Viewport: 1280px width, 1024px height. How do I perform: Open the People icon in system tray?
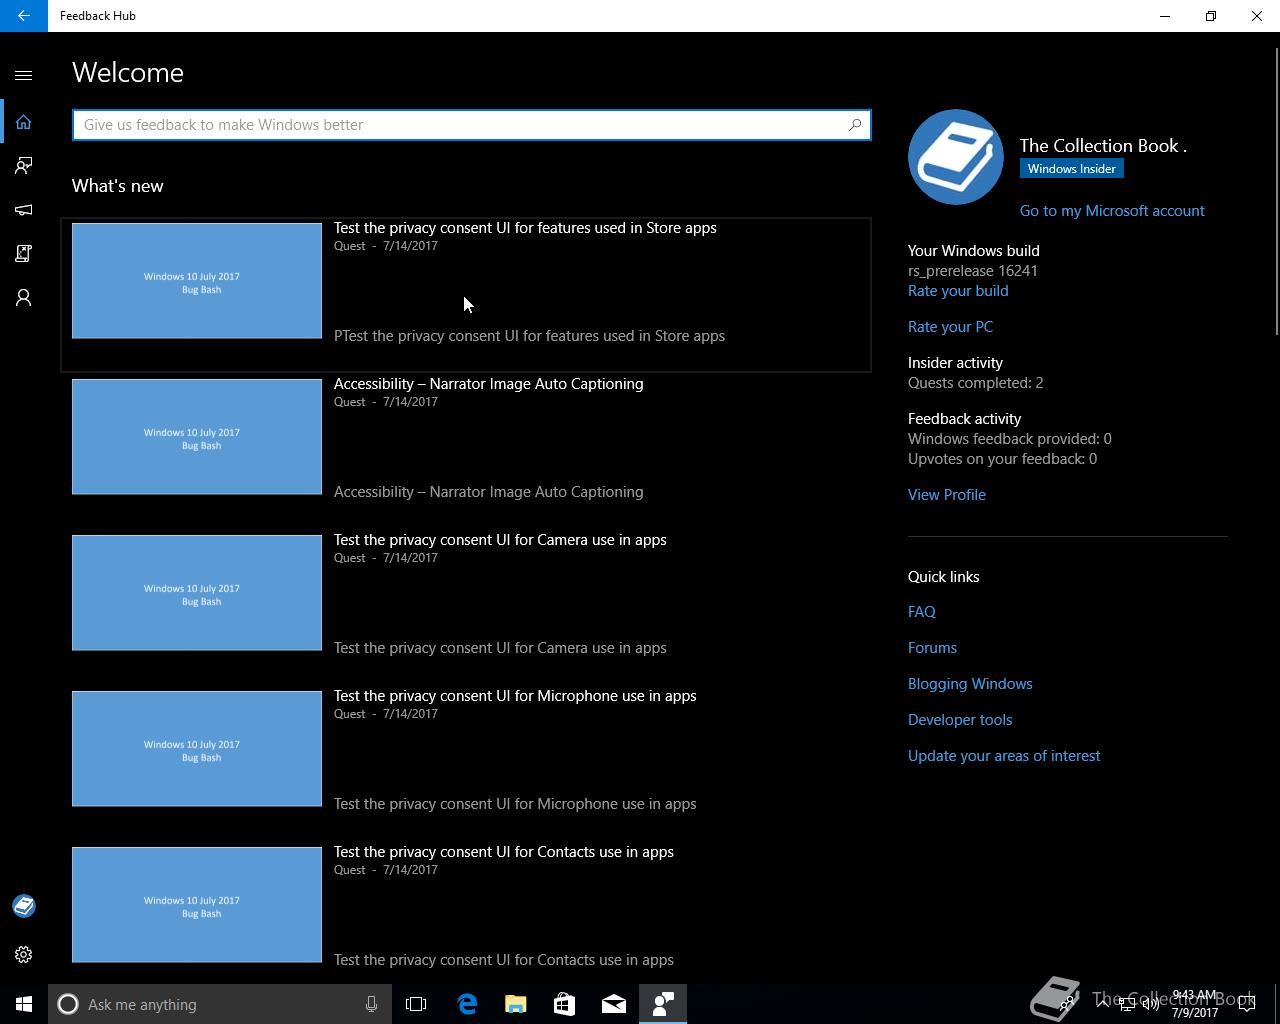click(x=1068, y=1004)
